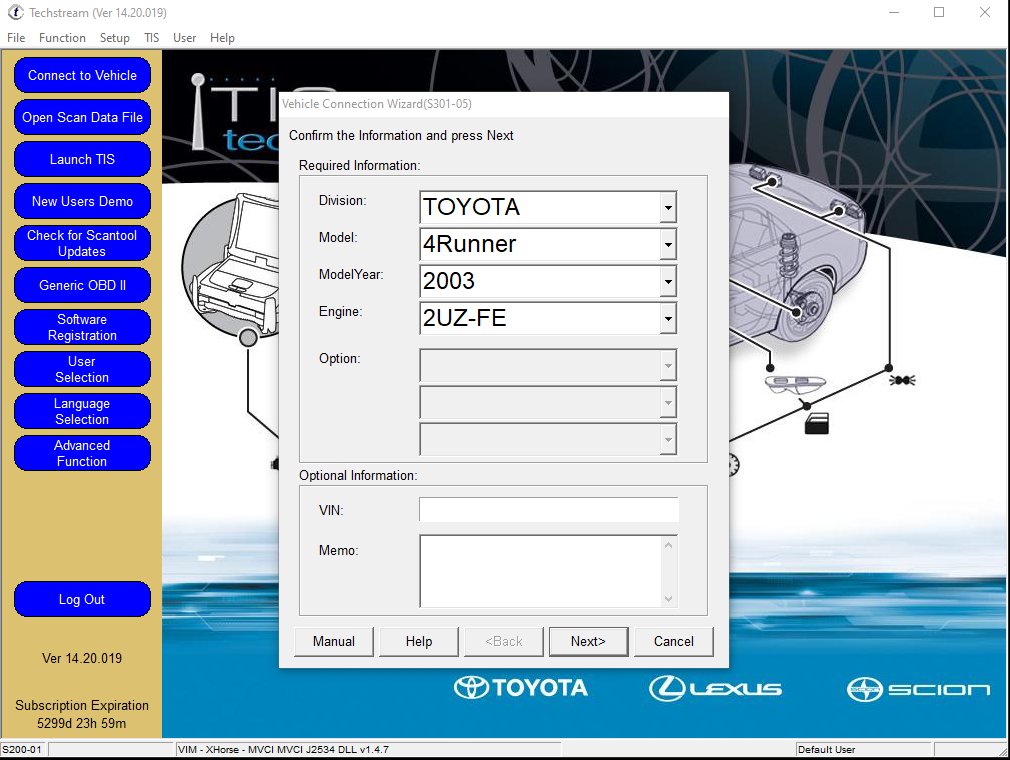This screenshot has height=760, width=1010.
Task: Expand the Division dropdown showing TOYOTA
Action: coord(668,207)
